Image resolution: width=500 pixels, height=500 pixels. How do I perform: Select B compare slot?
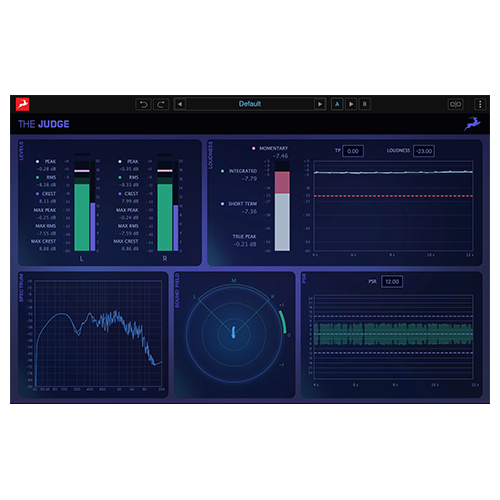coord(365,104)
